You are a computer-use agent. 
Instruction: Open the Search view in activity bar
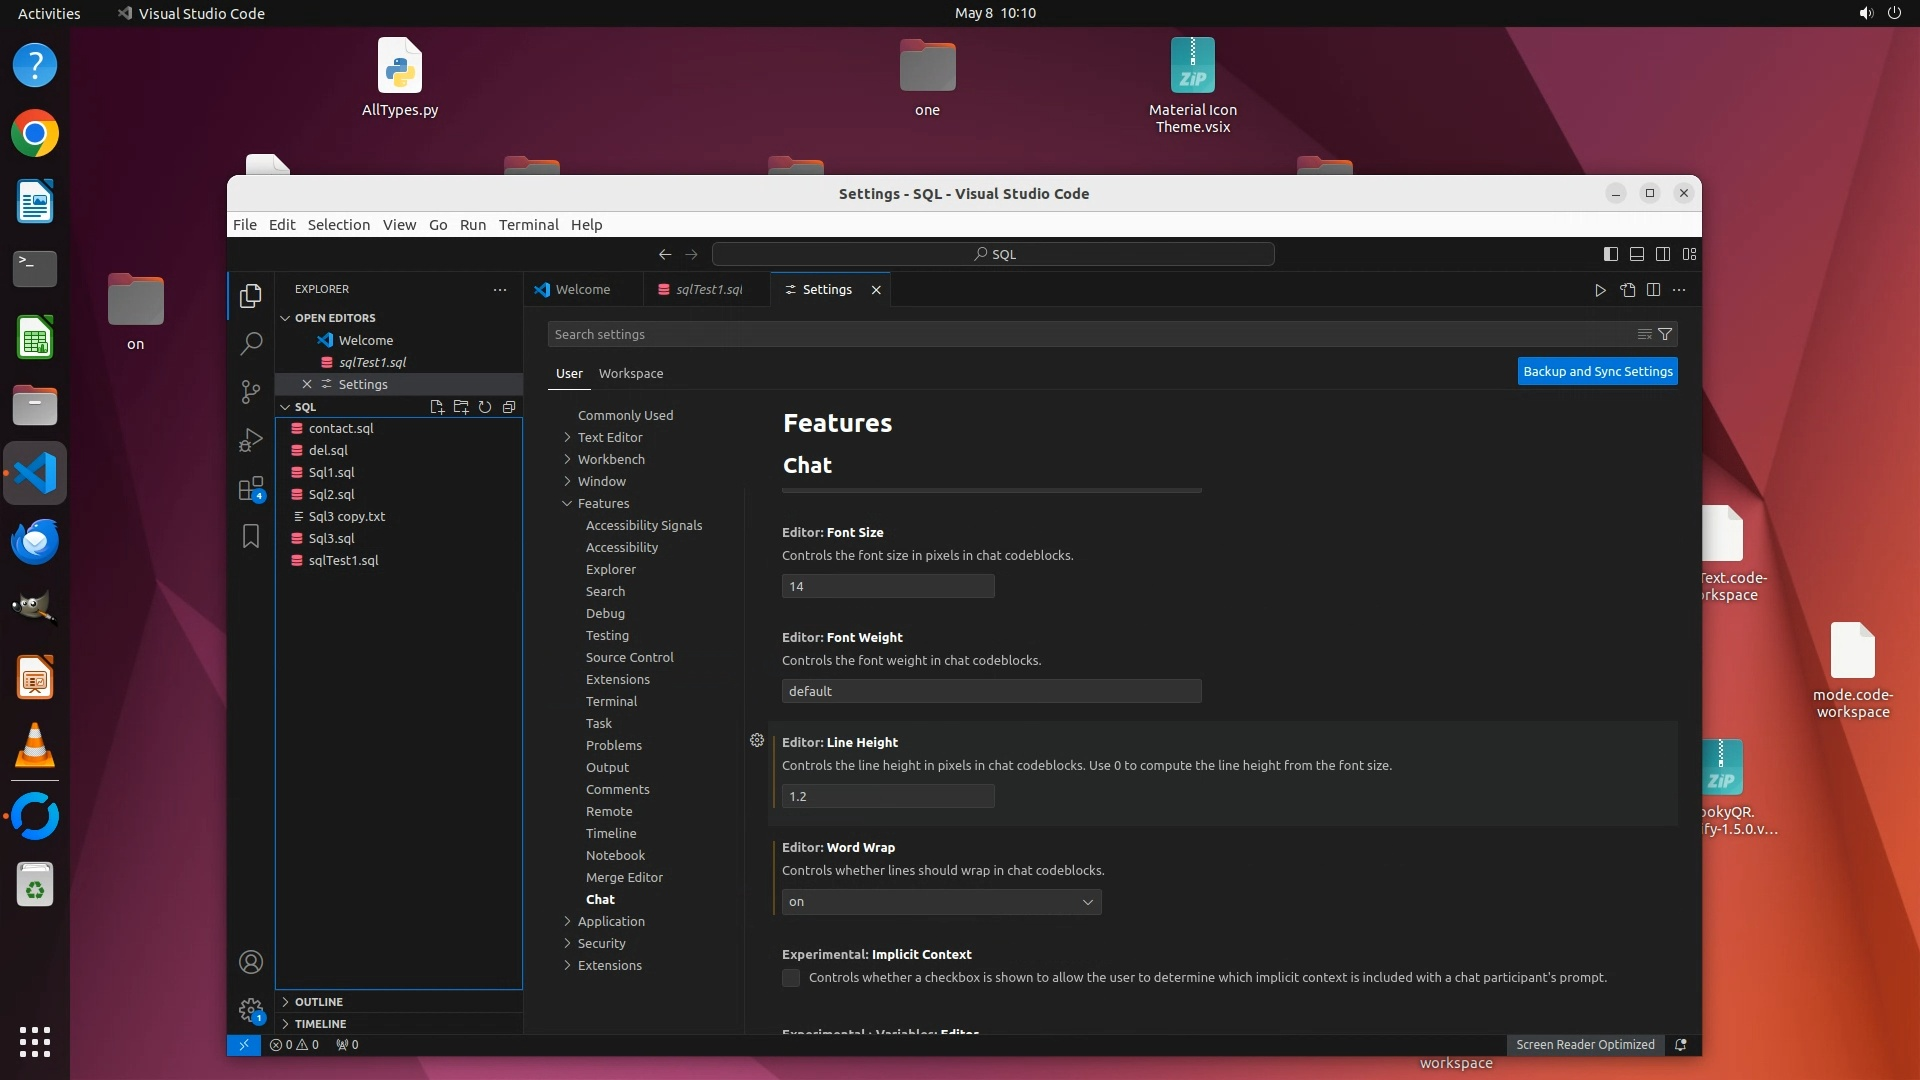pos(250,344)
